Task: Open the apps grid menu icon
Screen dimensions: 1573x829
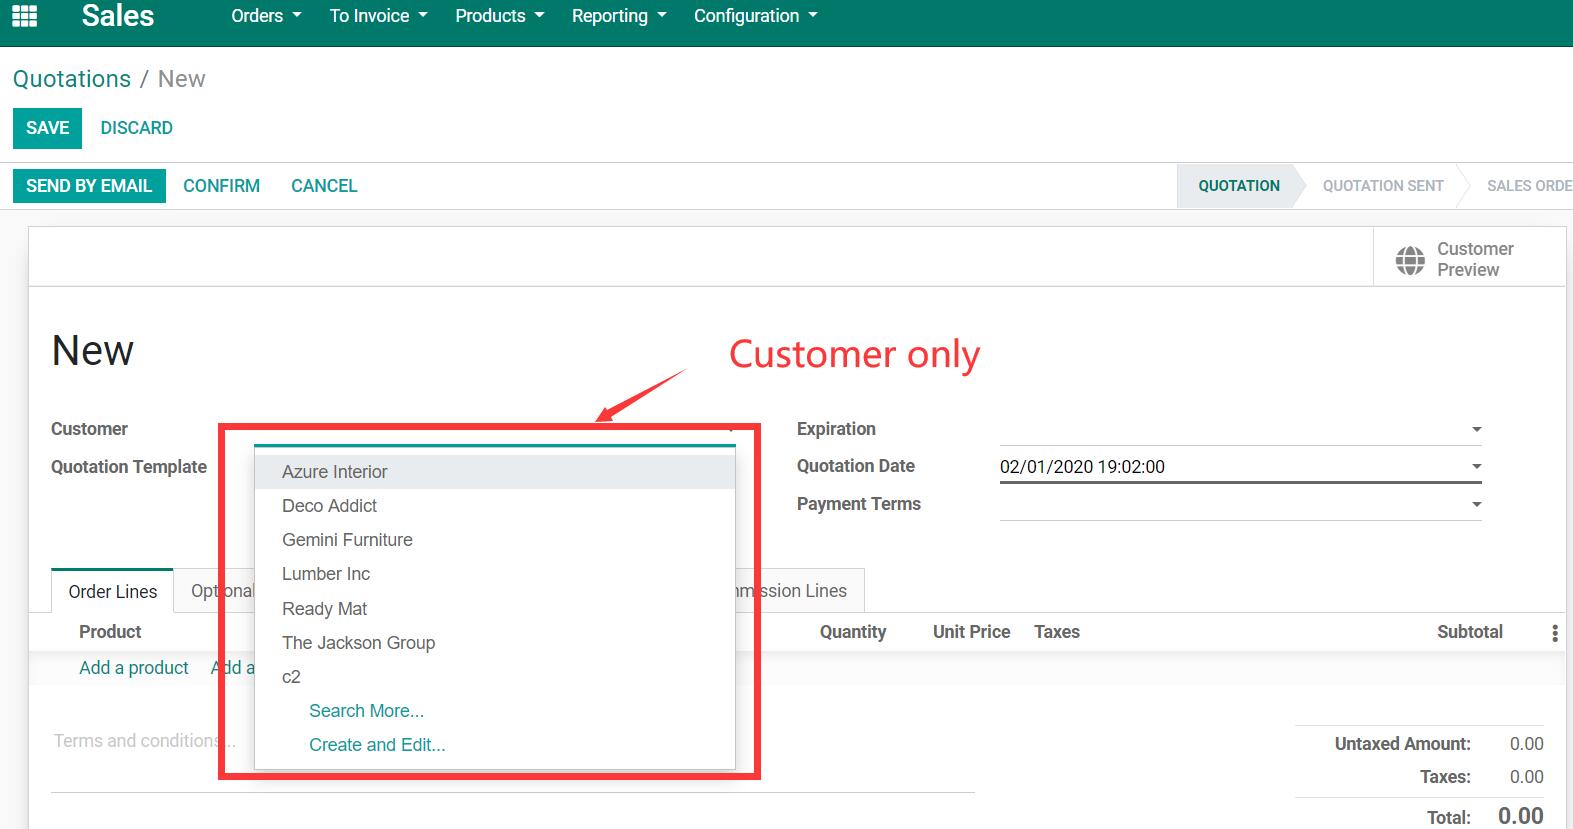Action: point(24,16)
